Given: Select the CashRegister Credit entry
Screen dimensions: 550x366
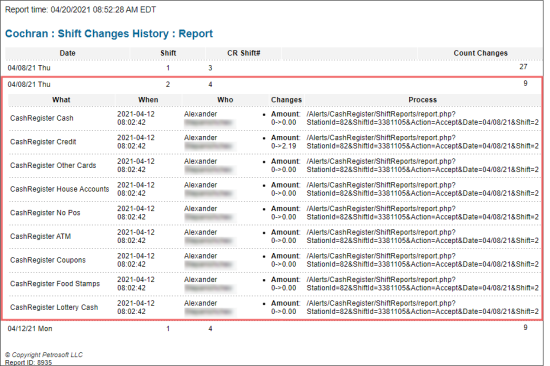Looking at the screenshot, I should pyautogui.click(x=43, y=142).
